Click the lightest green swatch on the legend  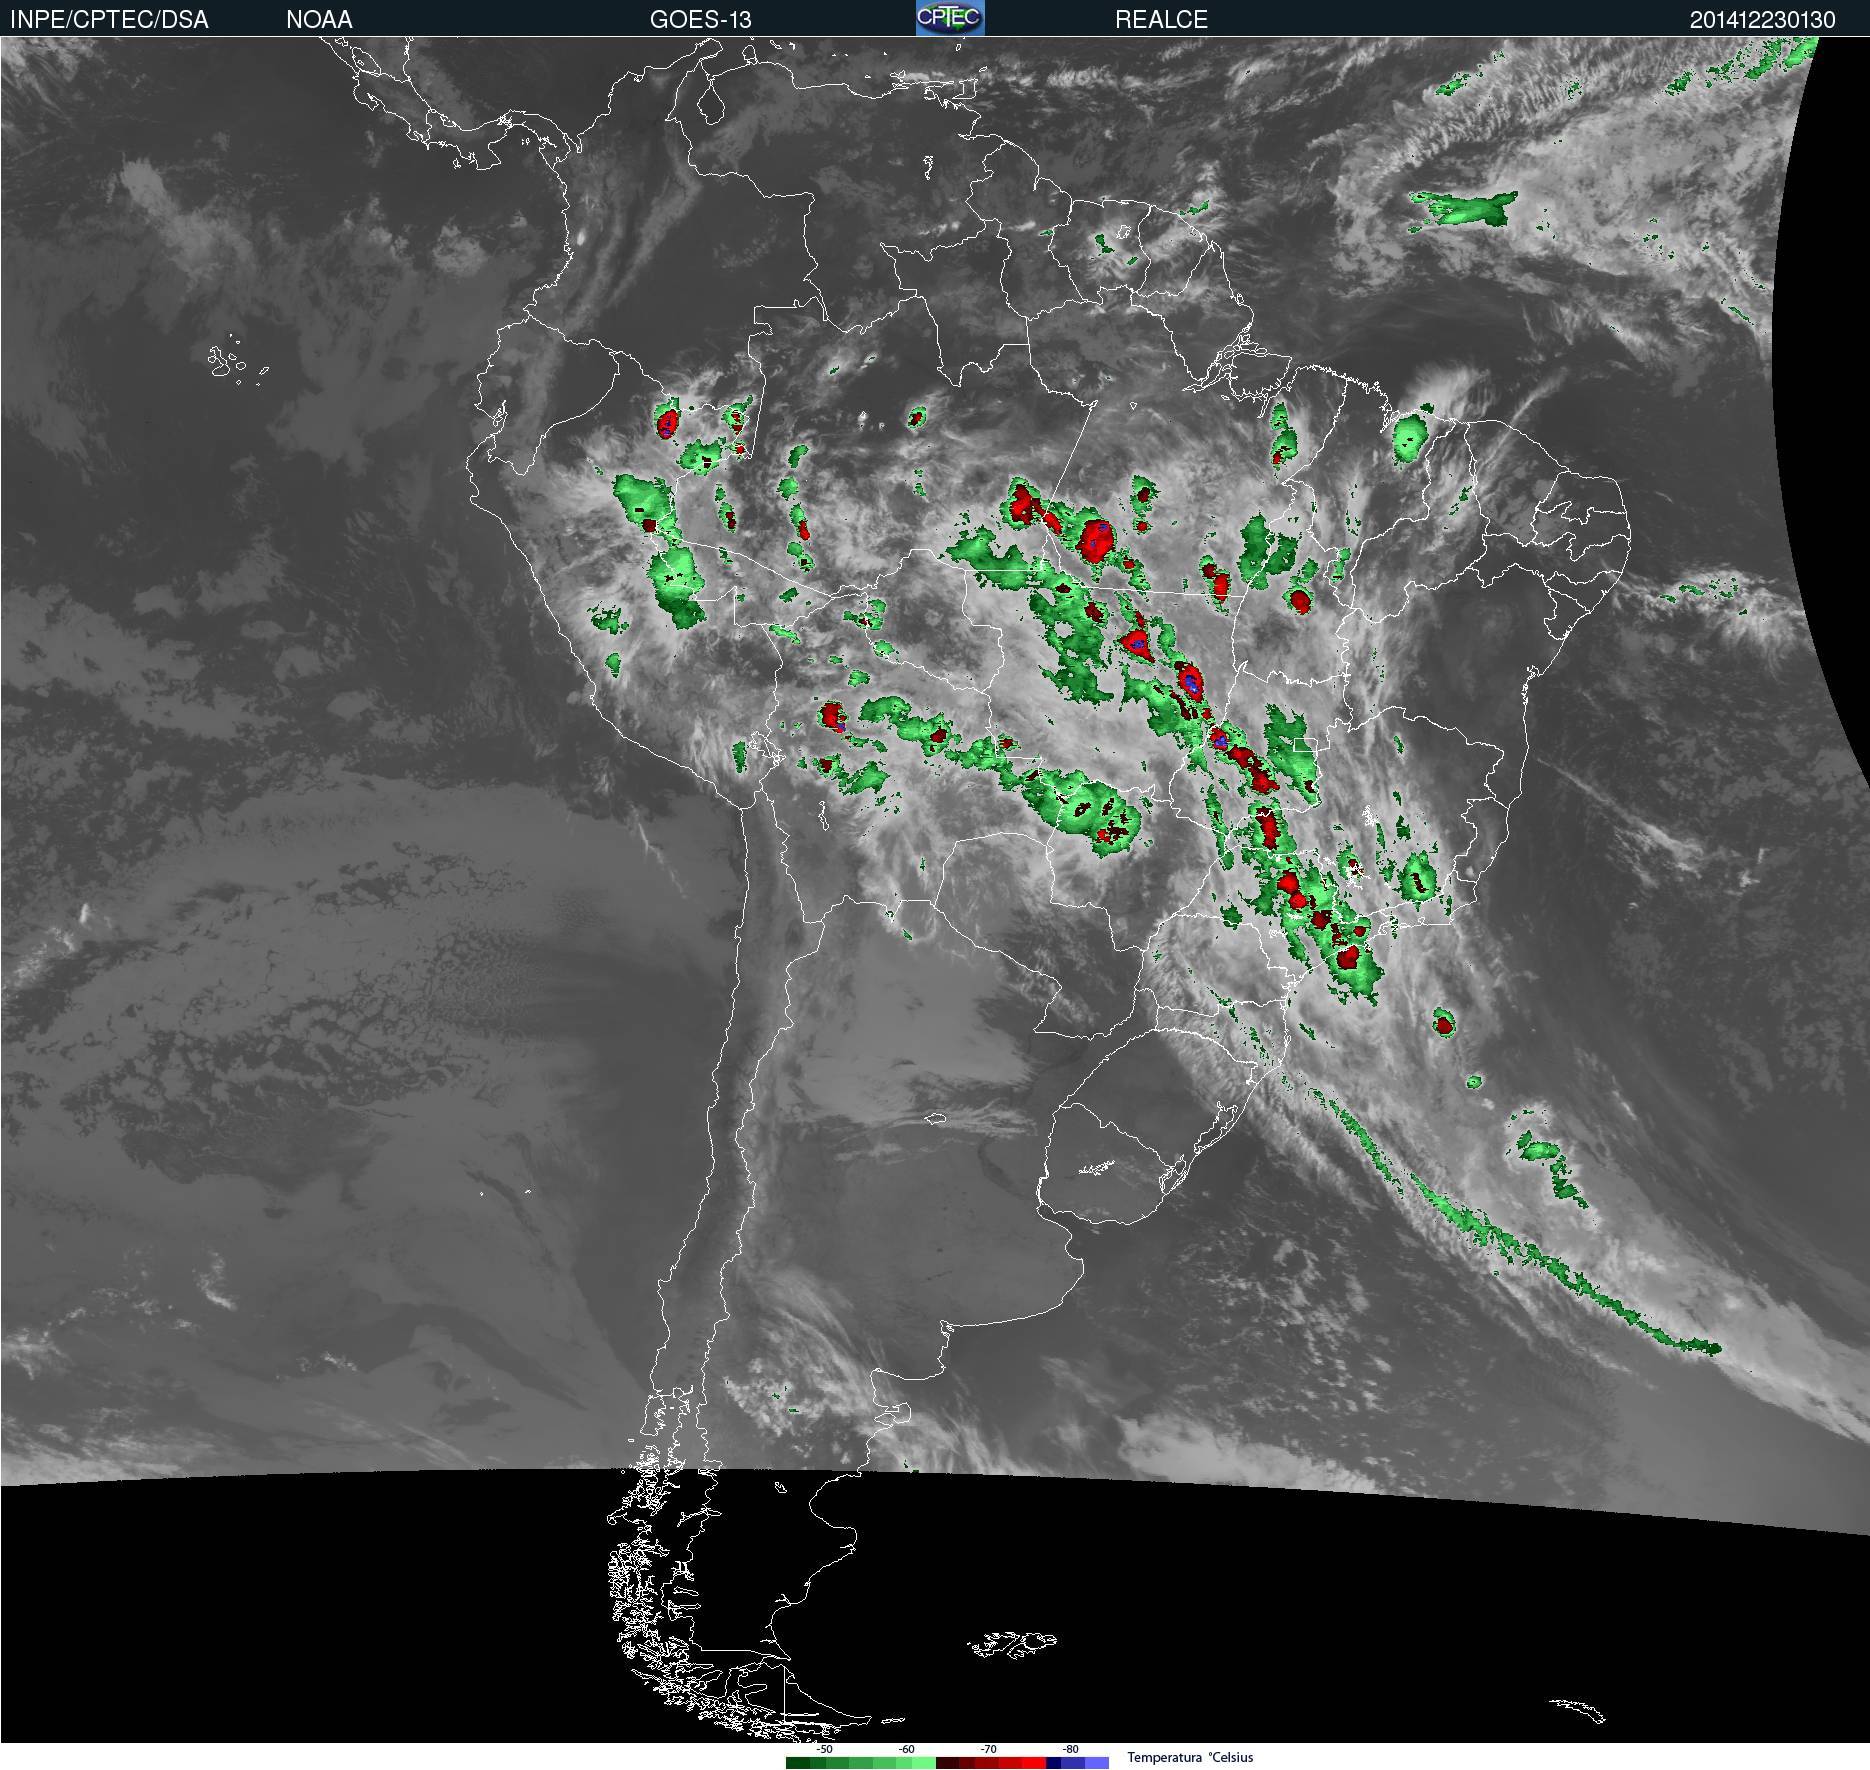[x=924, y=1762]
